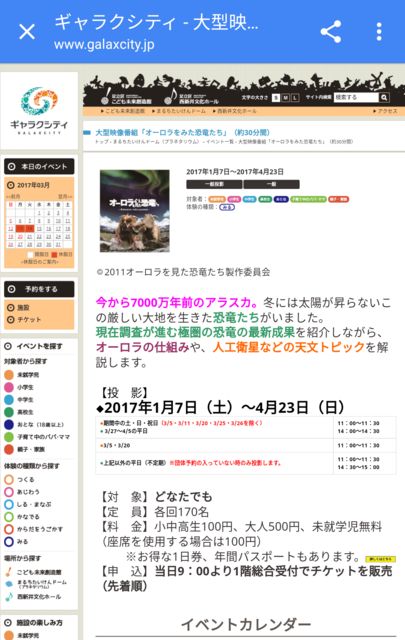The height and width of the screenshot is (640, 405).
Task: Click the 検索する search input field
Action: [x=356, y=98]
